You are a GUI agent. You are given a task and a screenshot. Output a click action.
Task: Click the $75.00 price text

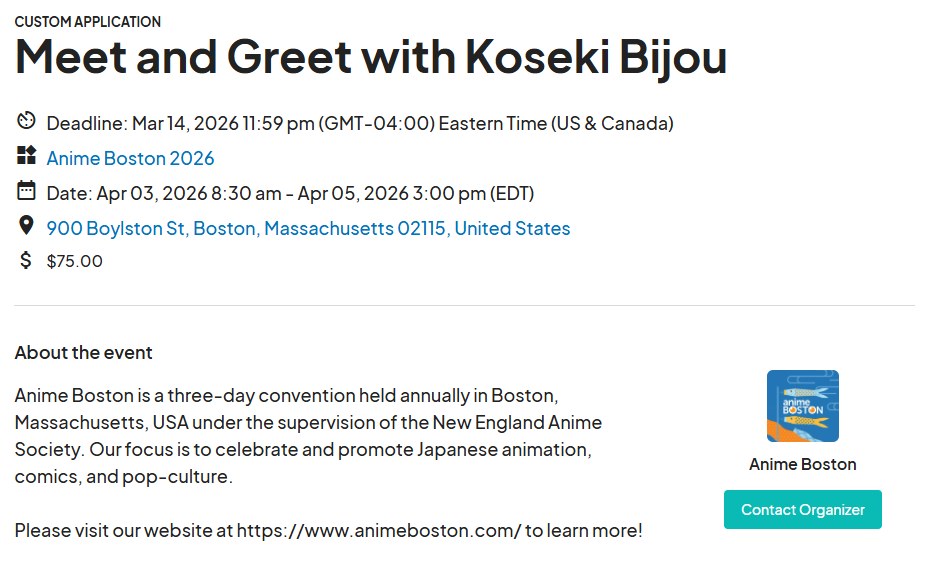click(75, 262)
